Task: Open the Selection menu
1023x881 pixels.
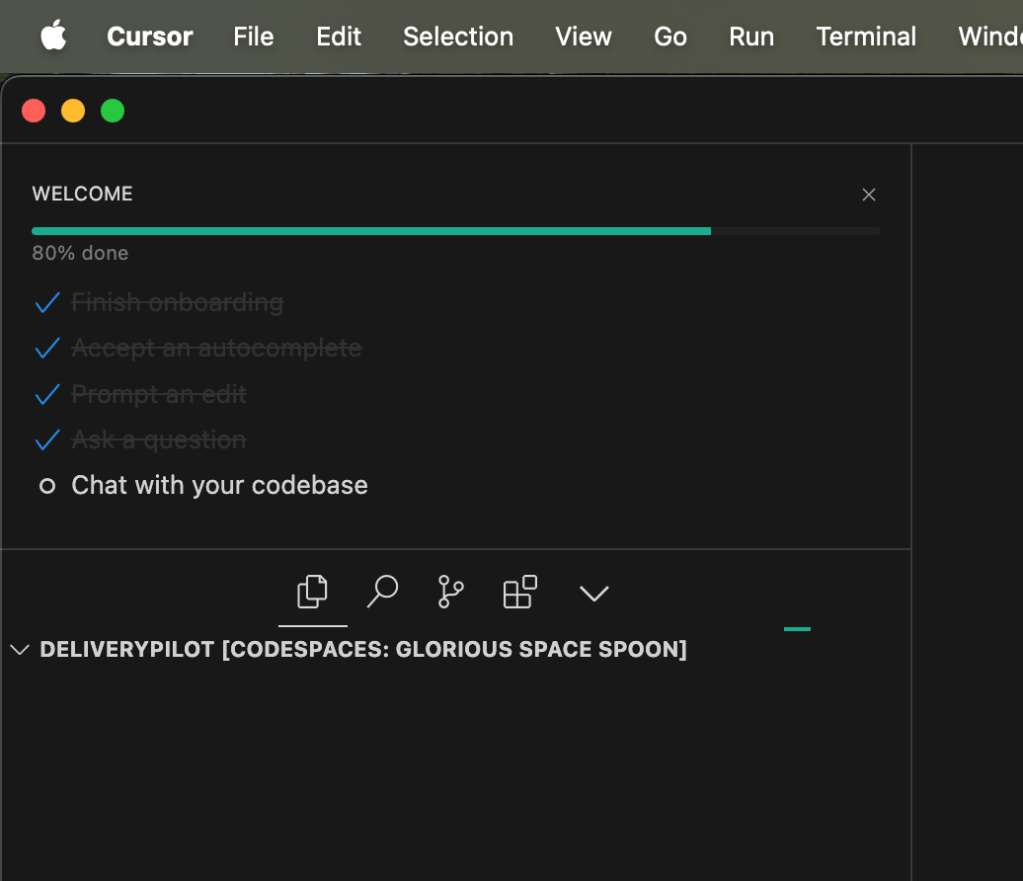Action: (x=458, y=37)
